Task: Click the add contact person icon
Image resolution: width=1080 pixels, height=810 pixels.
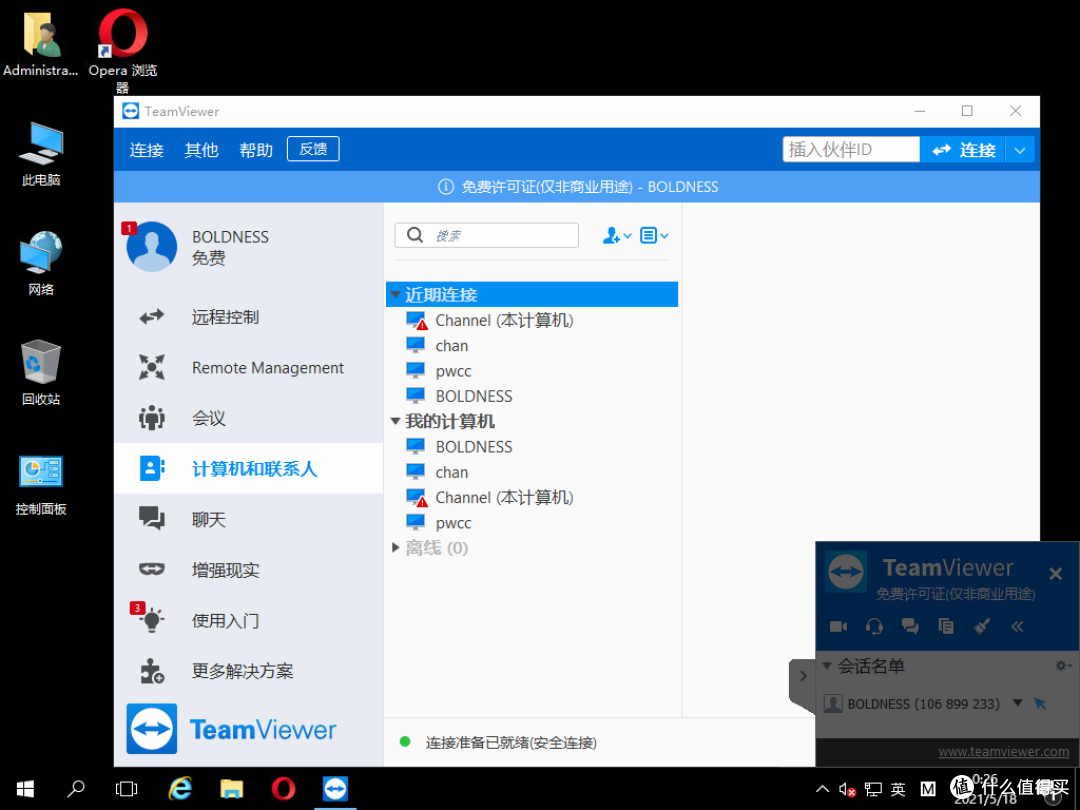Action: (616, 236)
